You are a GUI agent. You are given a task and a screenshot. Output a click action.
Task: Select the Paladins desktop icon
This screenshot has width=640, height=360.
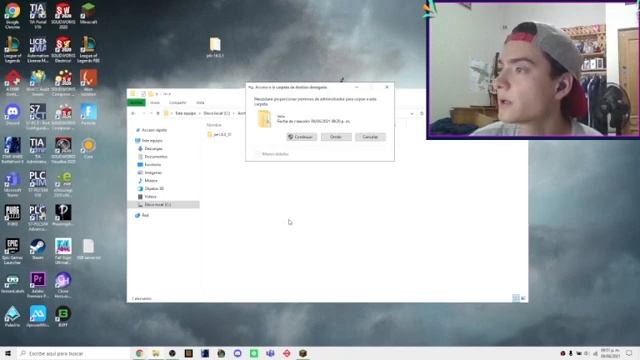point(12,316)
